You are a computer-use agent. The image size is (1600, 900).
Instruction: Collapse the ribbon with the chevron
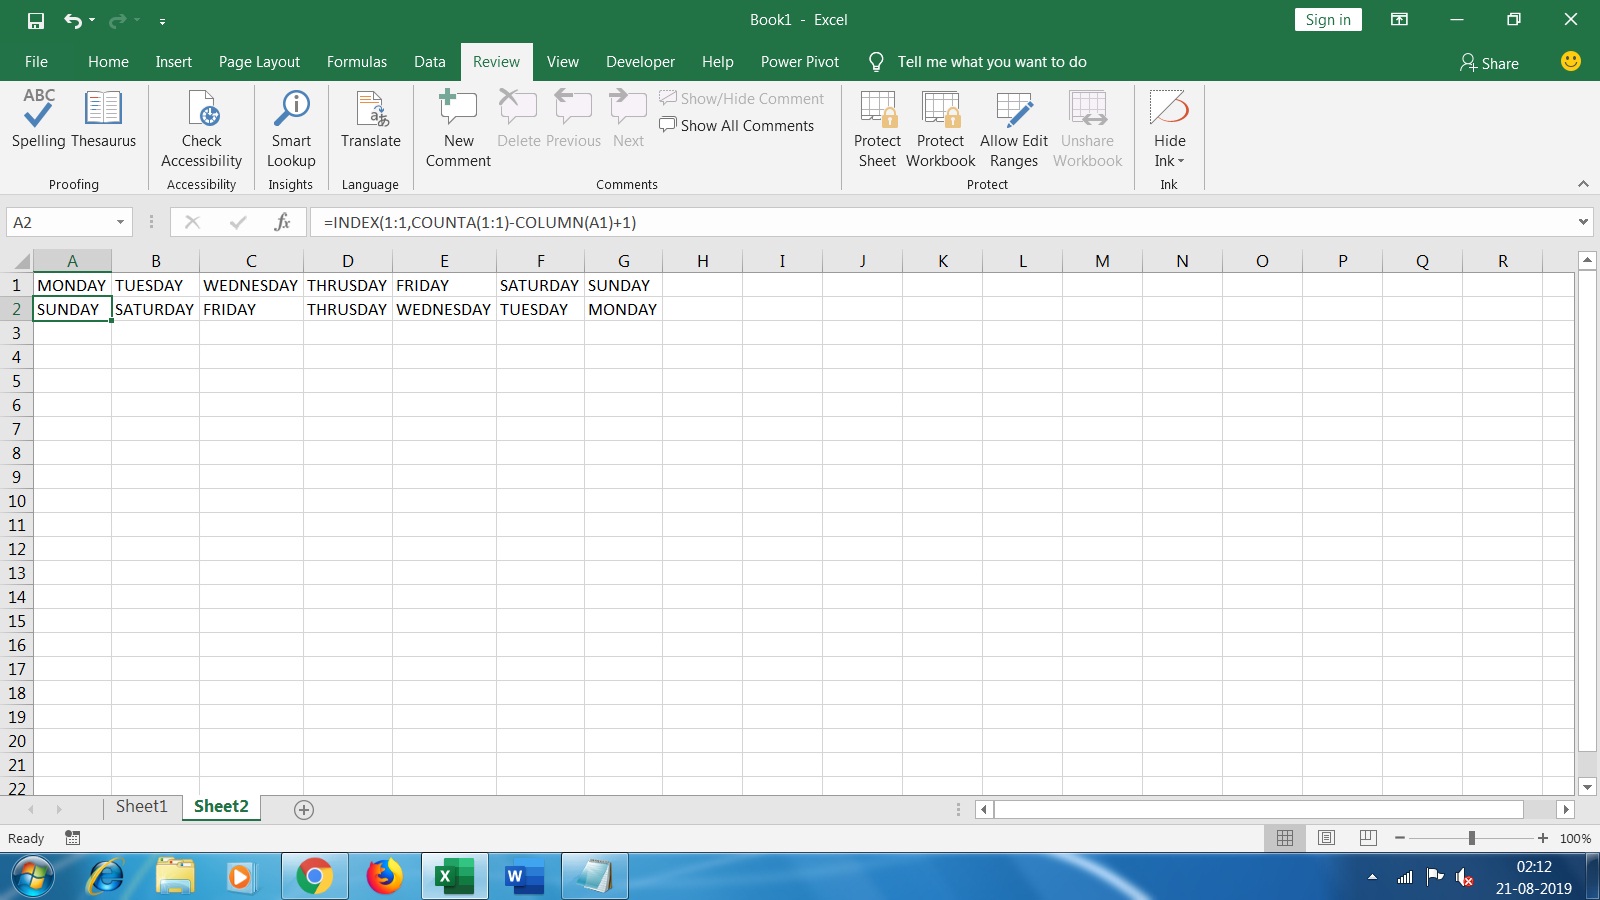click(1583, 184)
